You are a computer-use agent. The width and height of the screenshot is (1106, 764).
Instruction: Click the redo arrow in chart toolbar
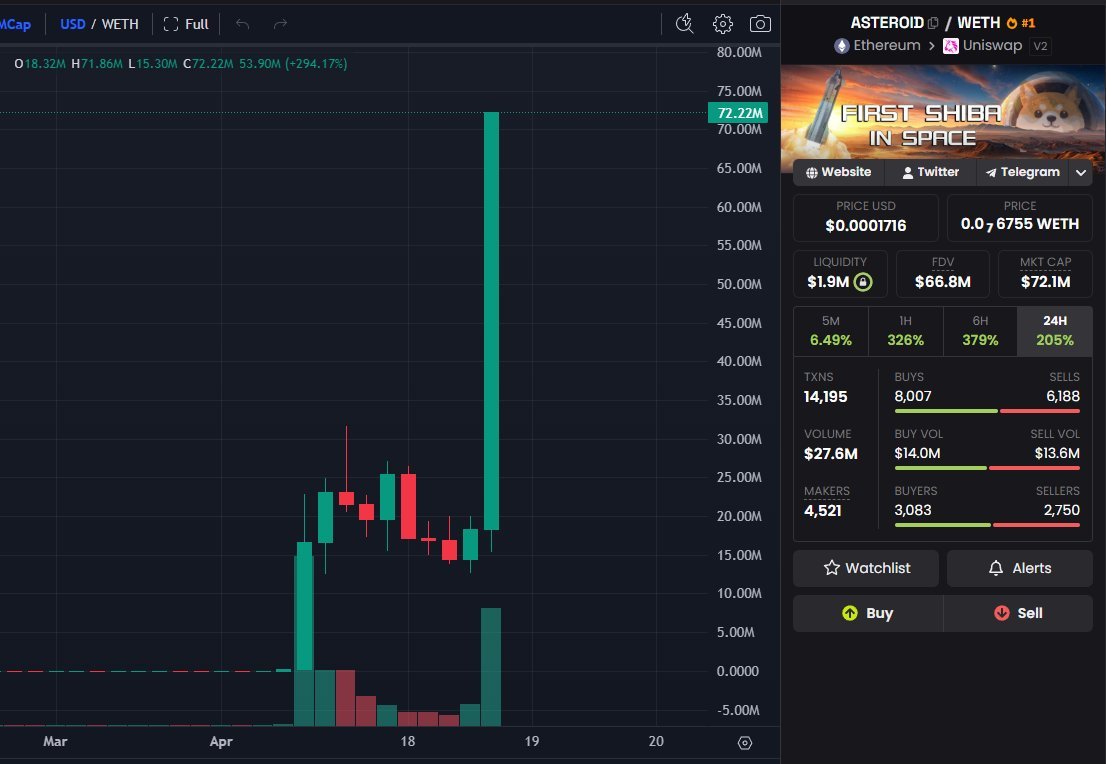[279, 23]
